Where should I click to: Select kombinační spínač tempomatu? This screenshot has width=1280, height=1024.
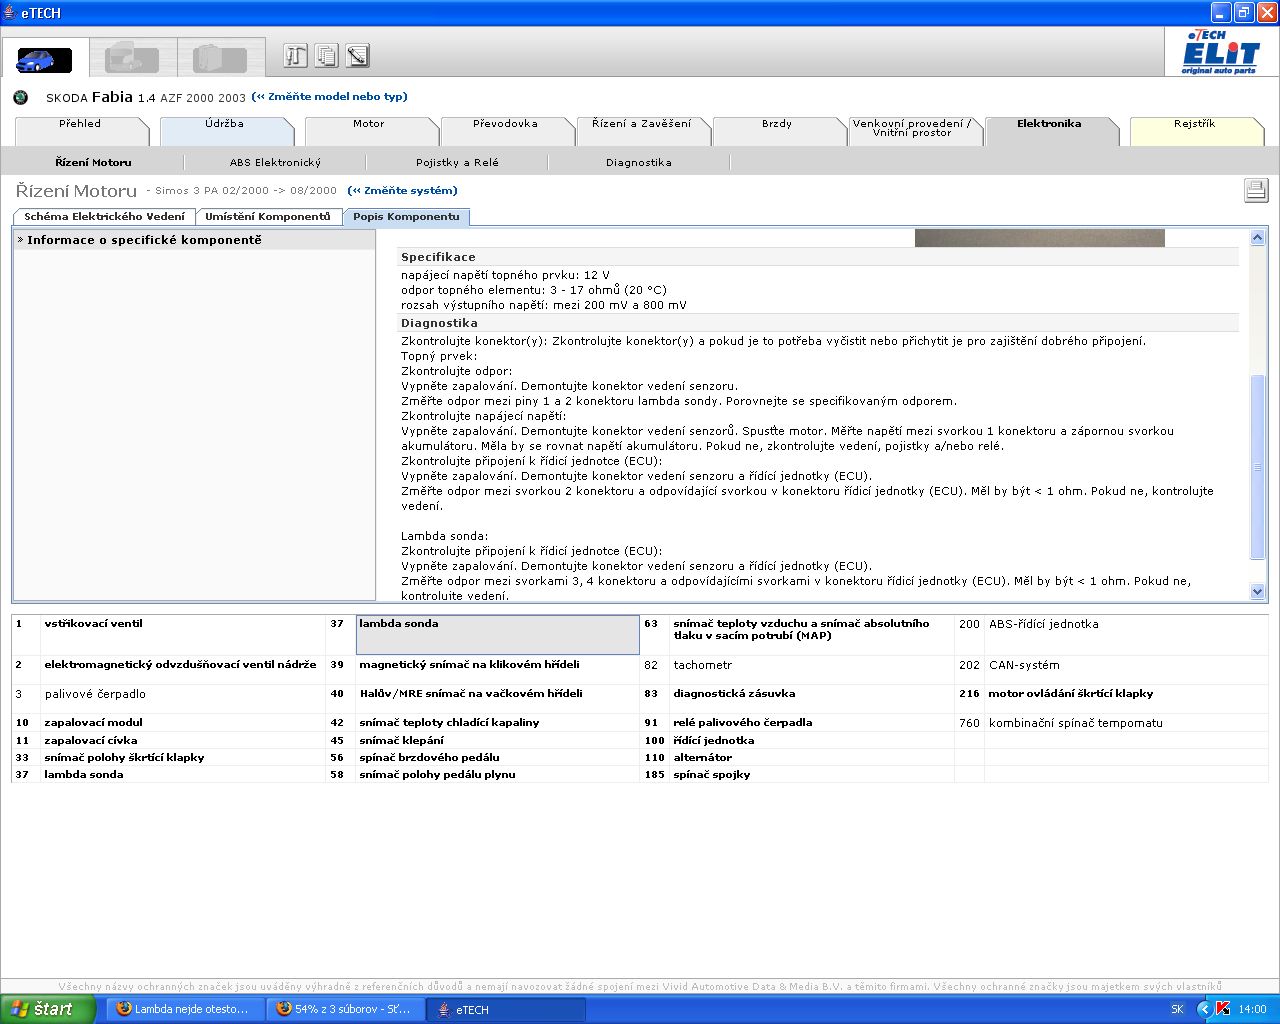(1075, 722)
